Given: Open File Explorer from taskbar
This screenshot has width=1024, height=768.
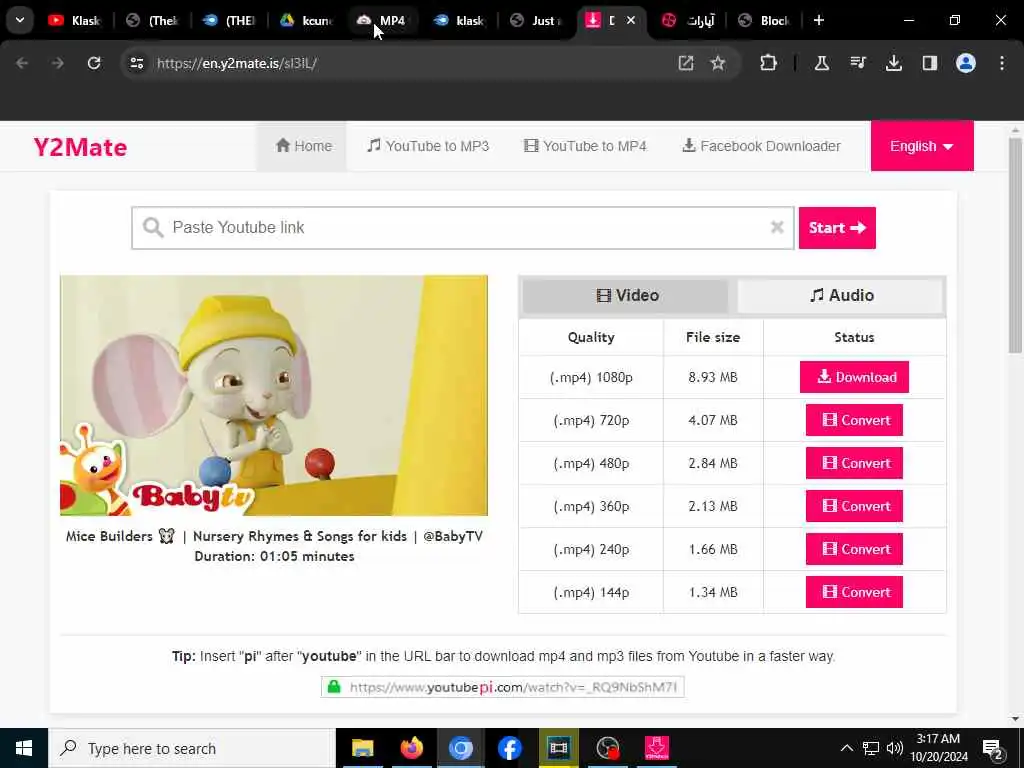Looking at the screenshot, I should [362, 748].
